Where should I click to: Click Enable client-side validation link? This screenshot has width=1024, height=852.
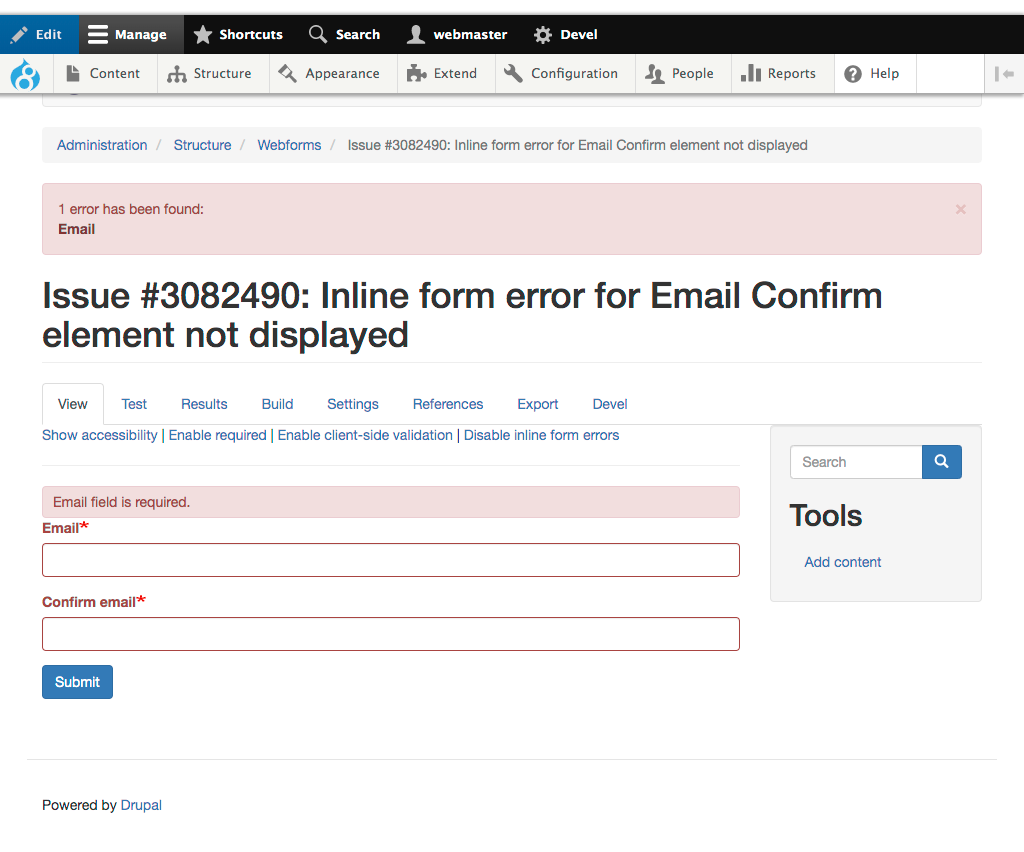(x=365, y=435)
